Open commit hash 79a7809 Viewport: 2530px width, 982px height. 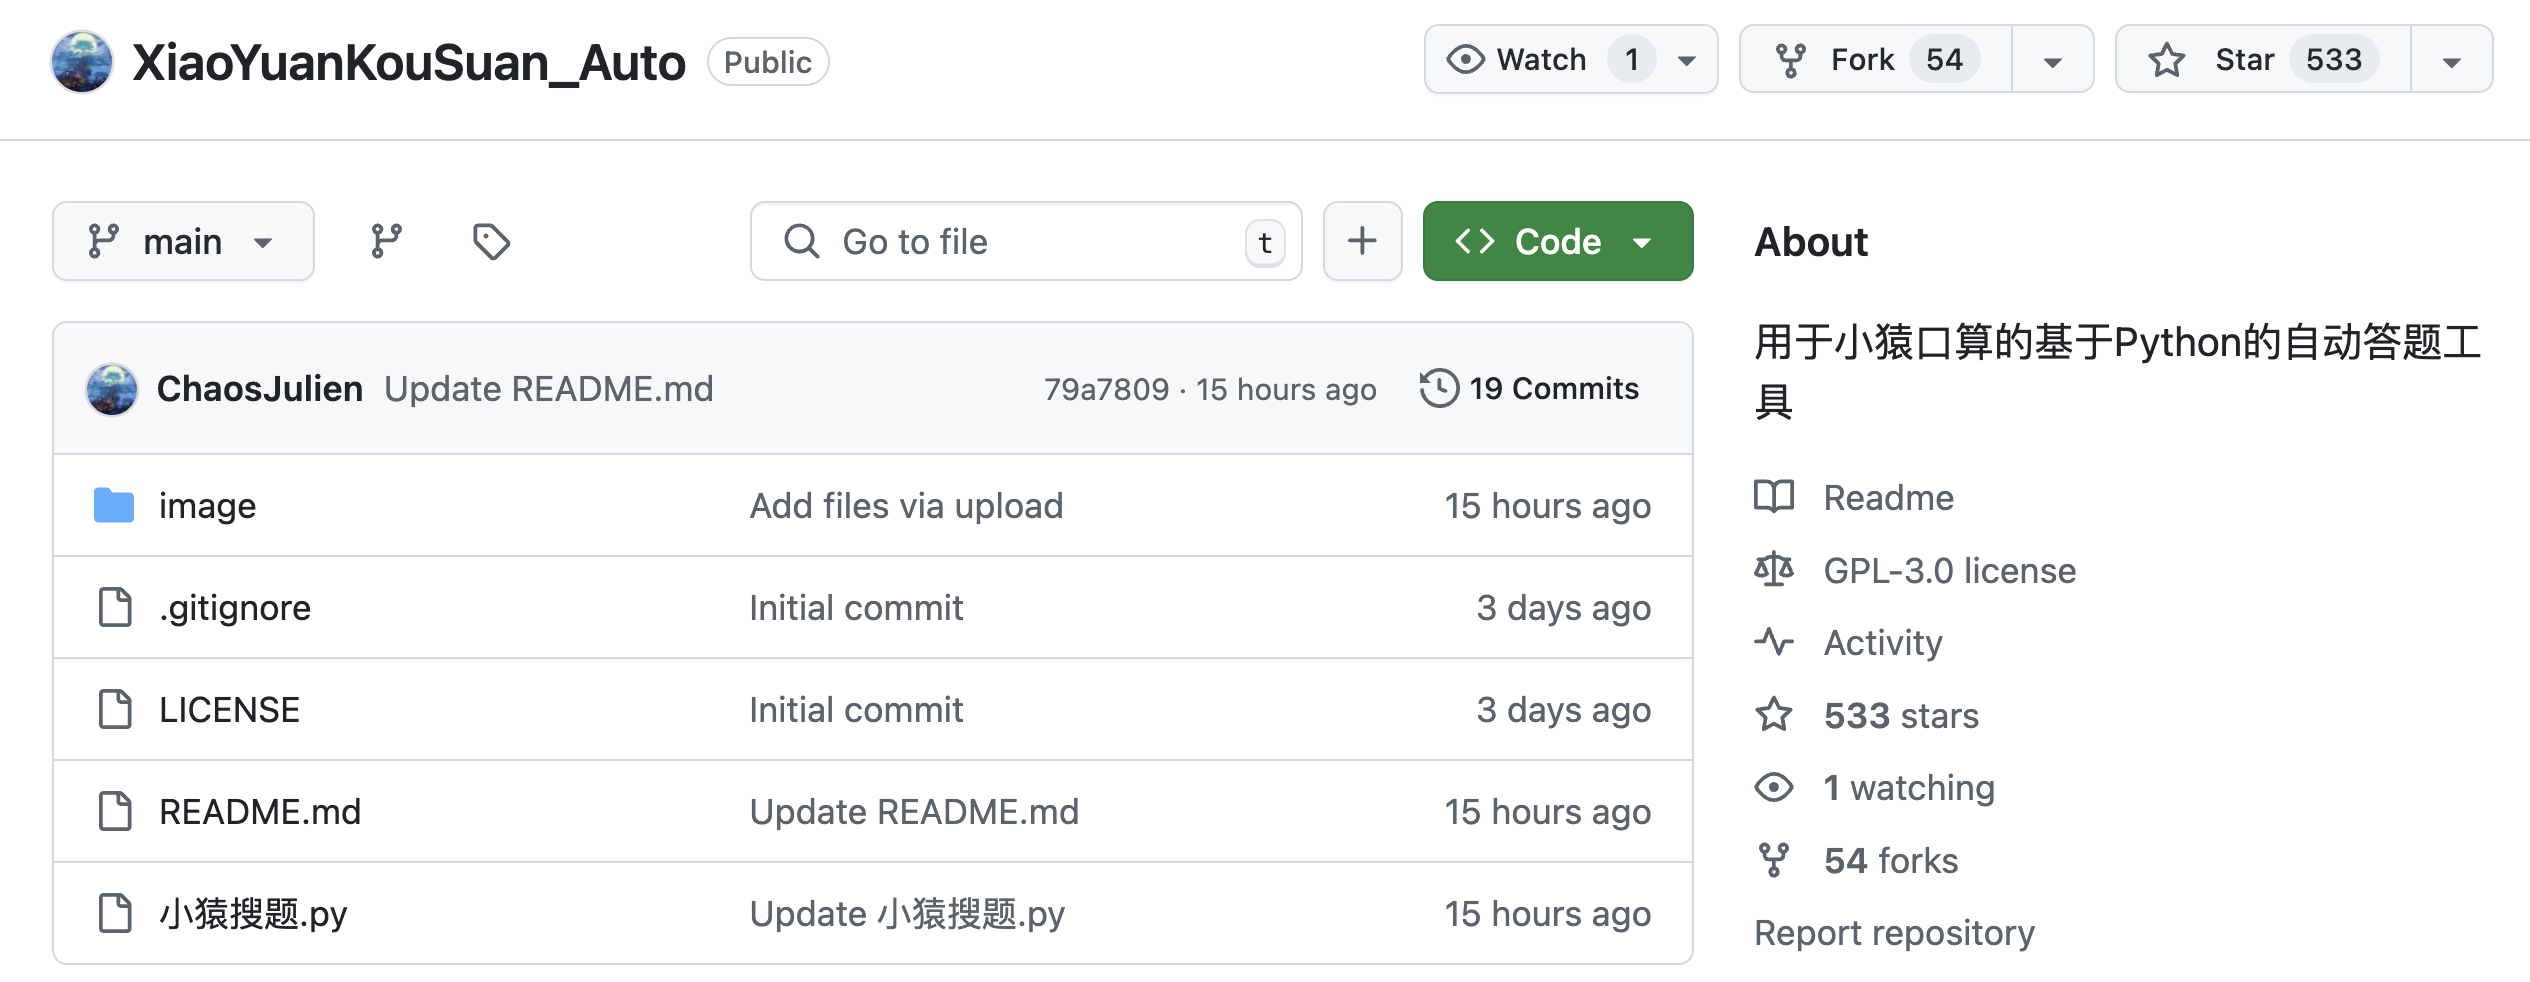pos(1106,389)
